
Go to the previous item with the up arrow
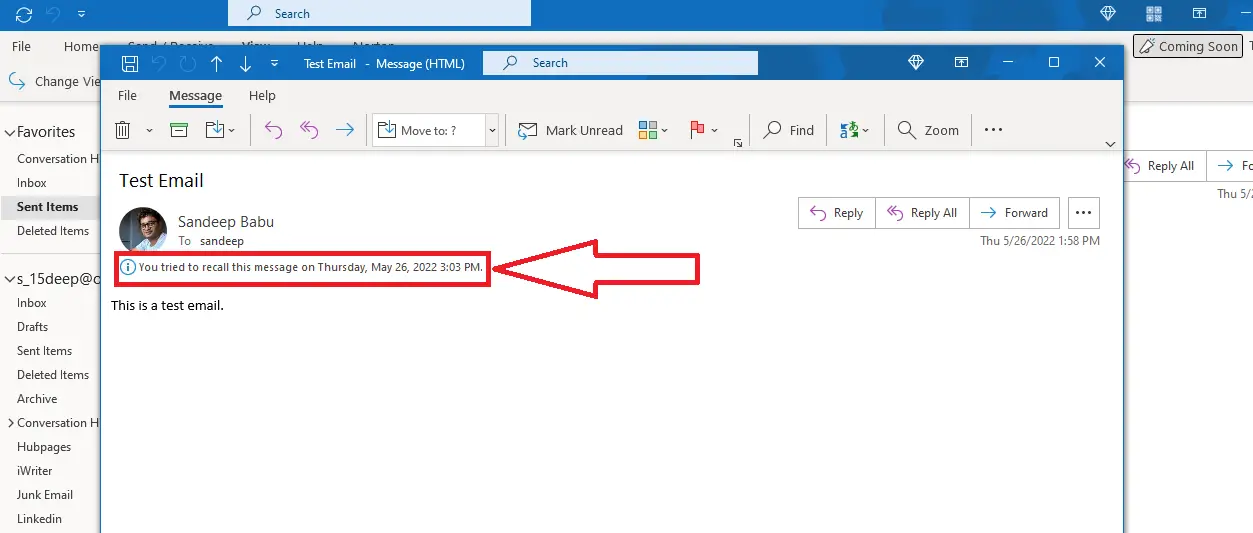pyautogui.click(x=216, y=63)
